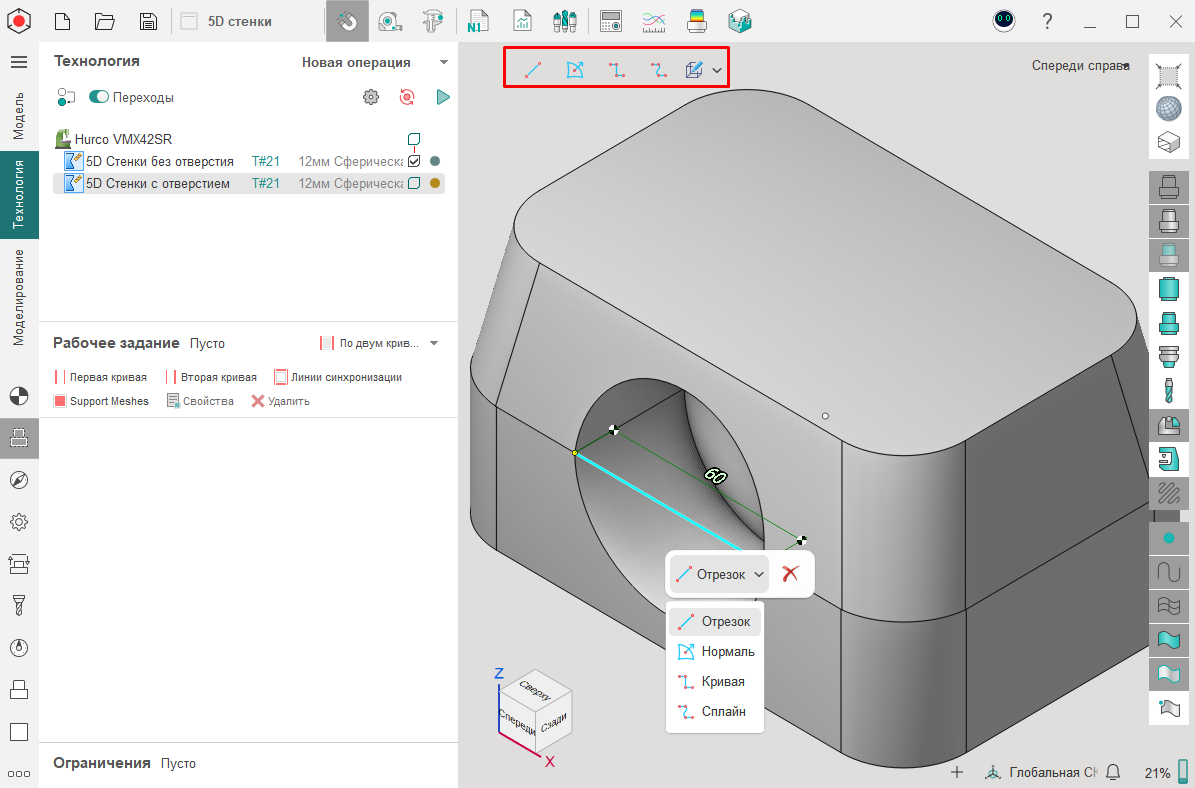Select the line segment tool in top toolbar
This screenshot has height=788, width=1195.
pyautogui.click(x=533, y=70)
